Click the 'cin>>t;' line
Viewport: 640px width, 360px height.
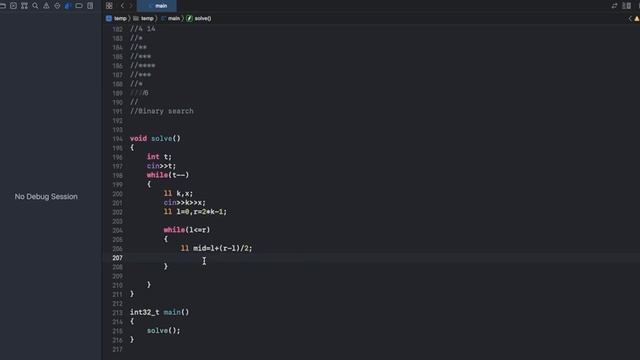(161, 166)
